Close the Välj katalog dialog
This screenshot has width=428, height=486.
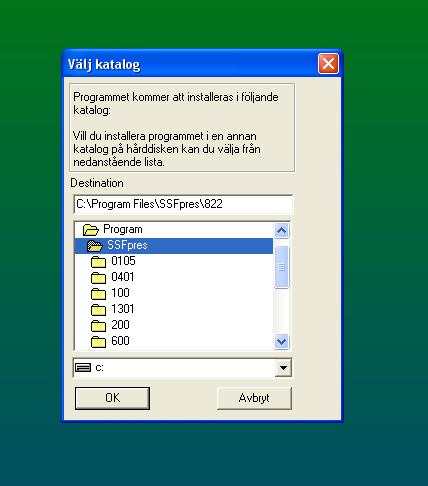click(x=328, y=63)
